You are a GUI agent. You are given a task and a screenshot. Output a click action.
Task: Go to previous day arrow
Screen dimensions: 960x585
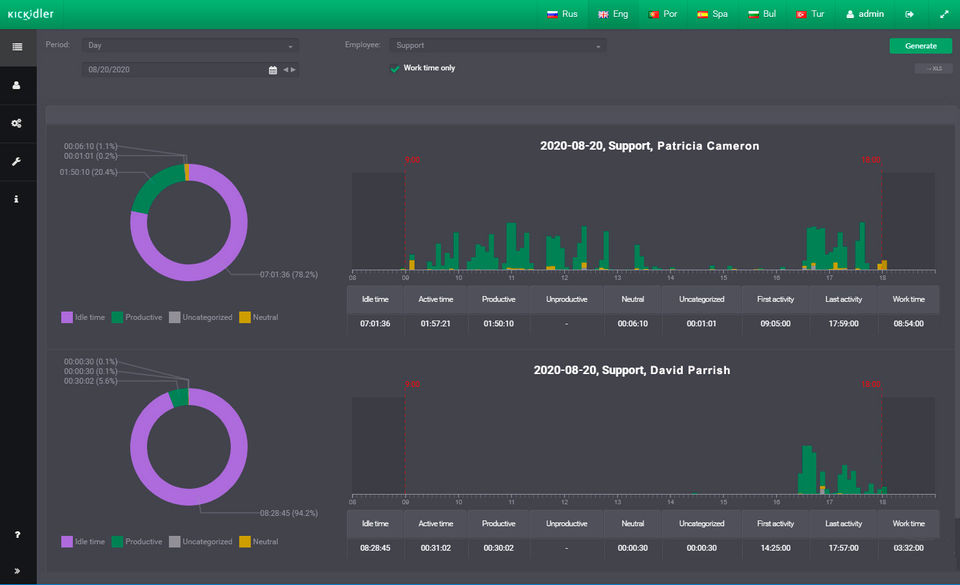[285, 70]
